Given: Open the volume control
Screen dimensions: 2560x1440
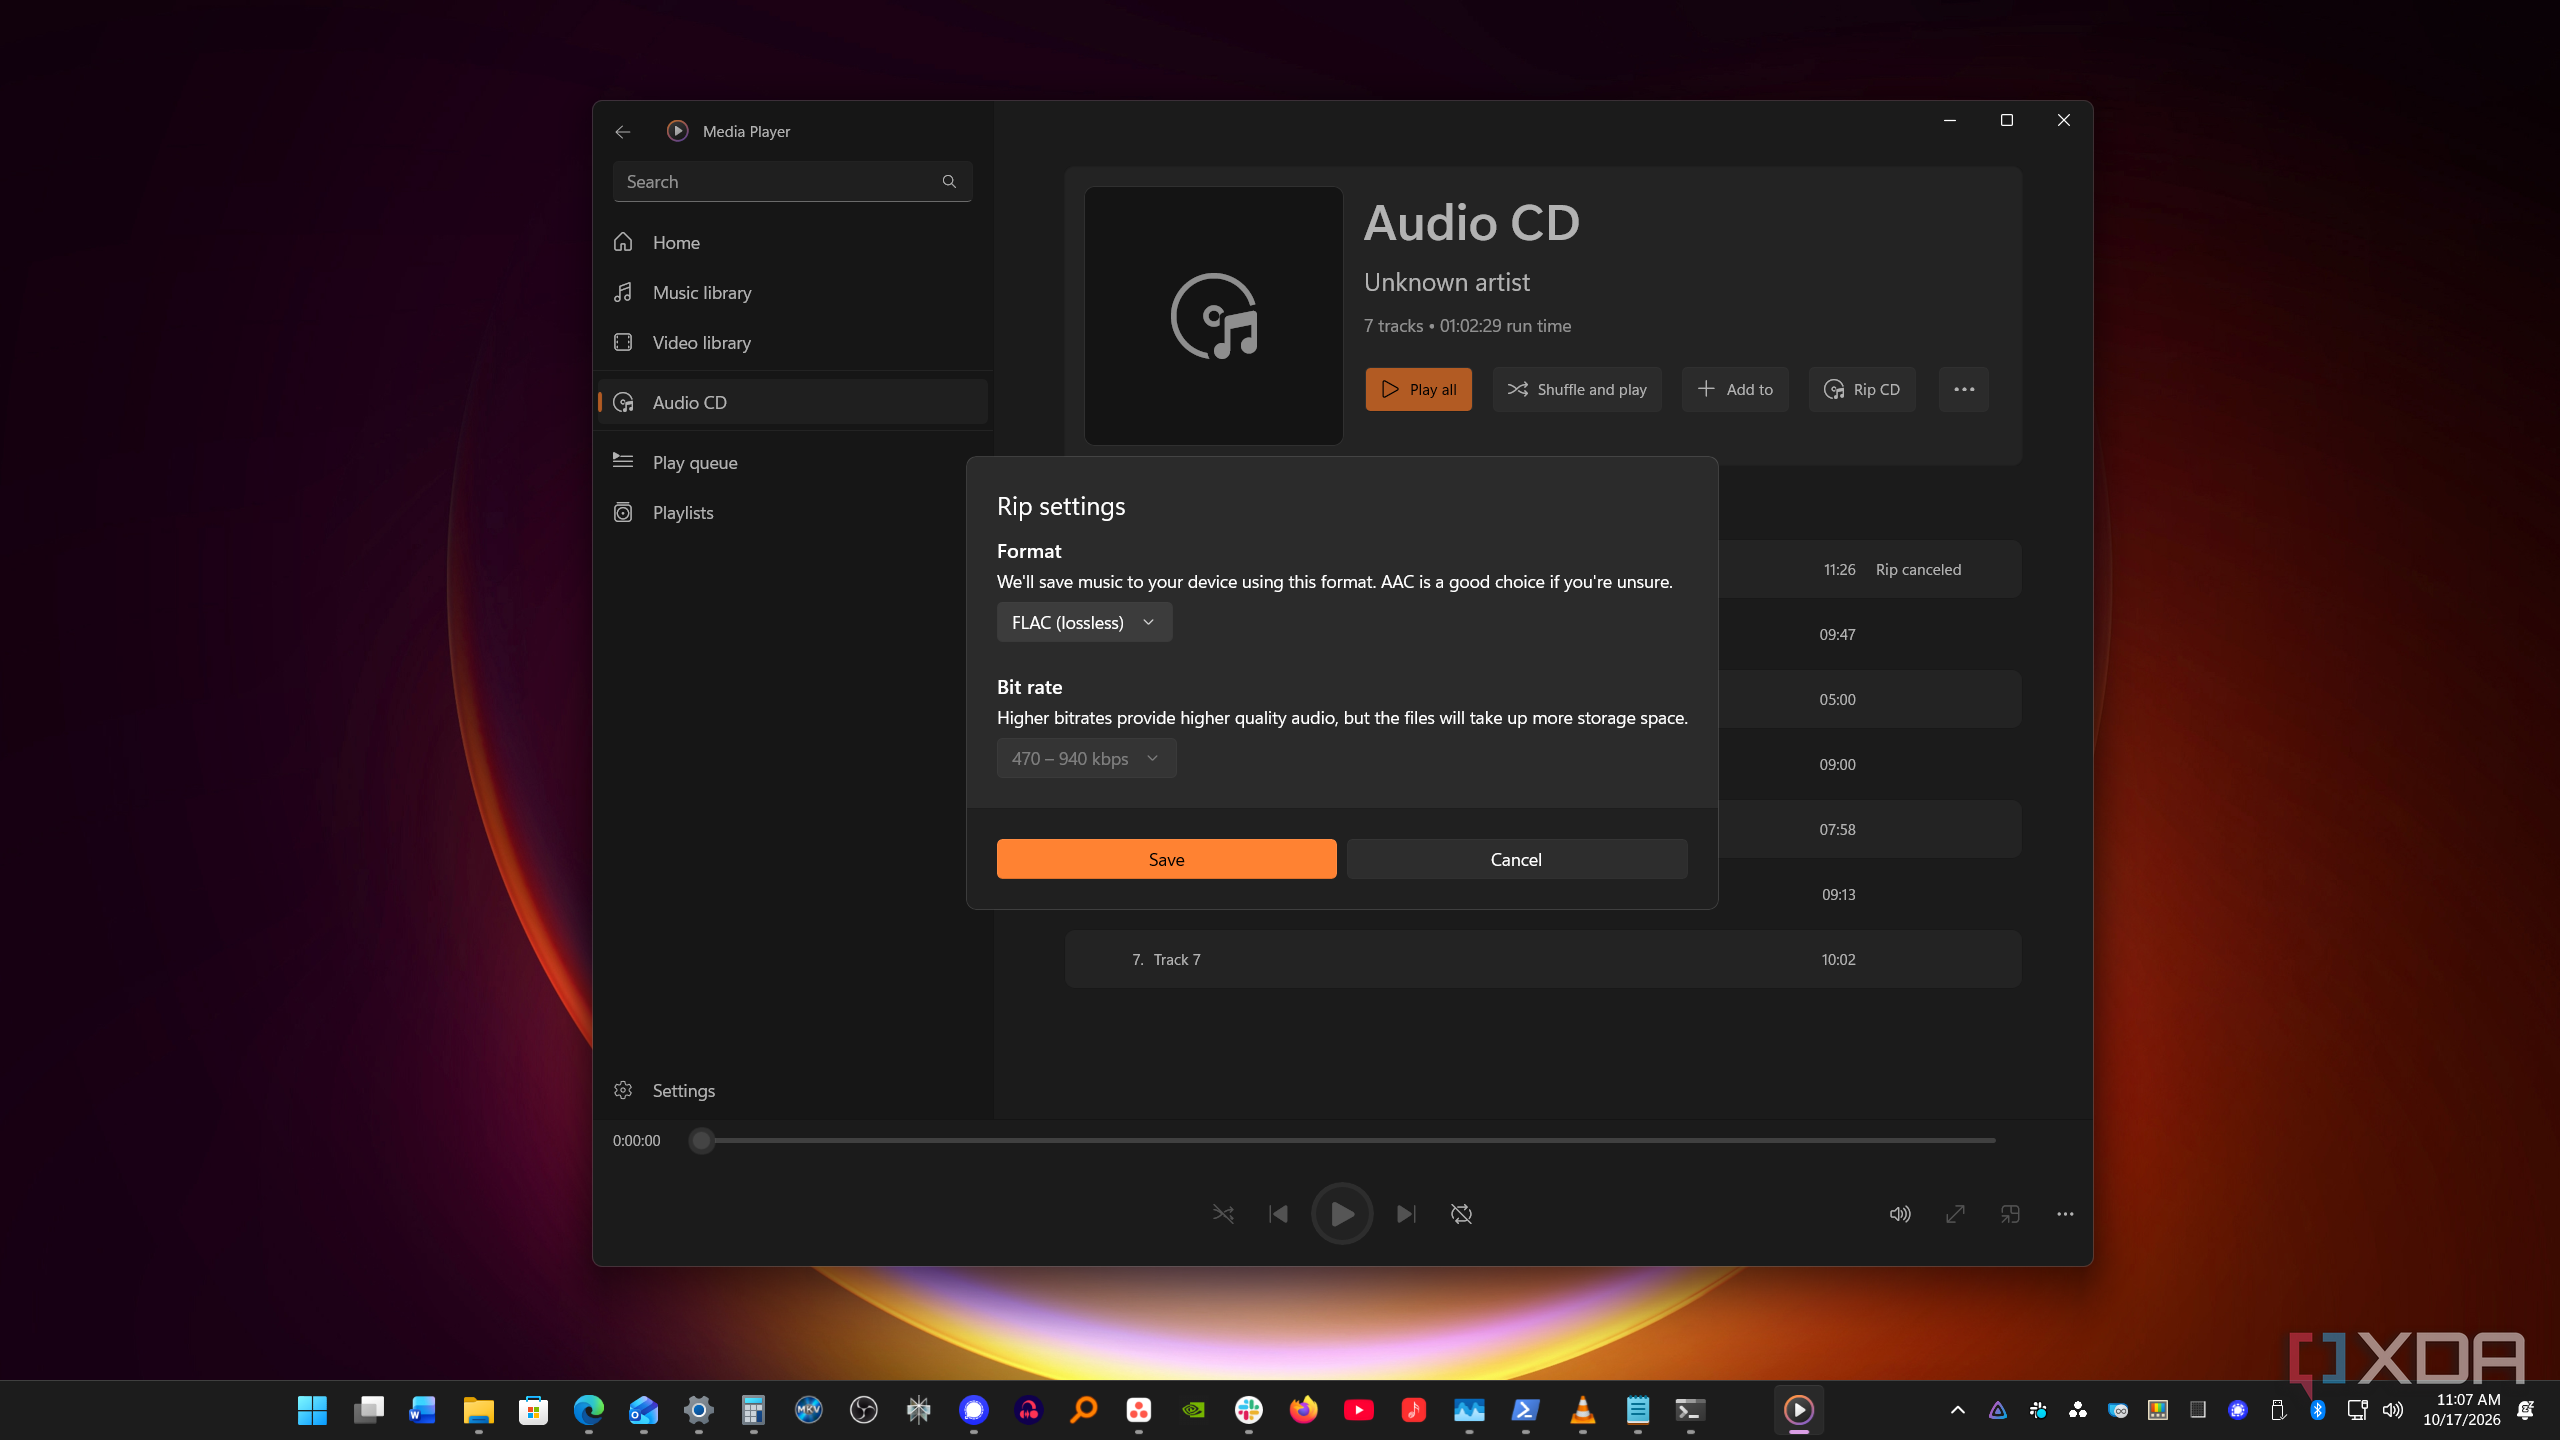Looking at the screenshot, I should 1900,1213.
